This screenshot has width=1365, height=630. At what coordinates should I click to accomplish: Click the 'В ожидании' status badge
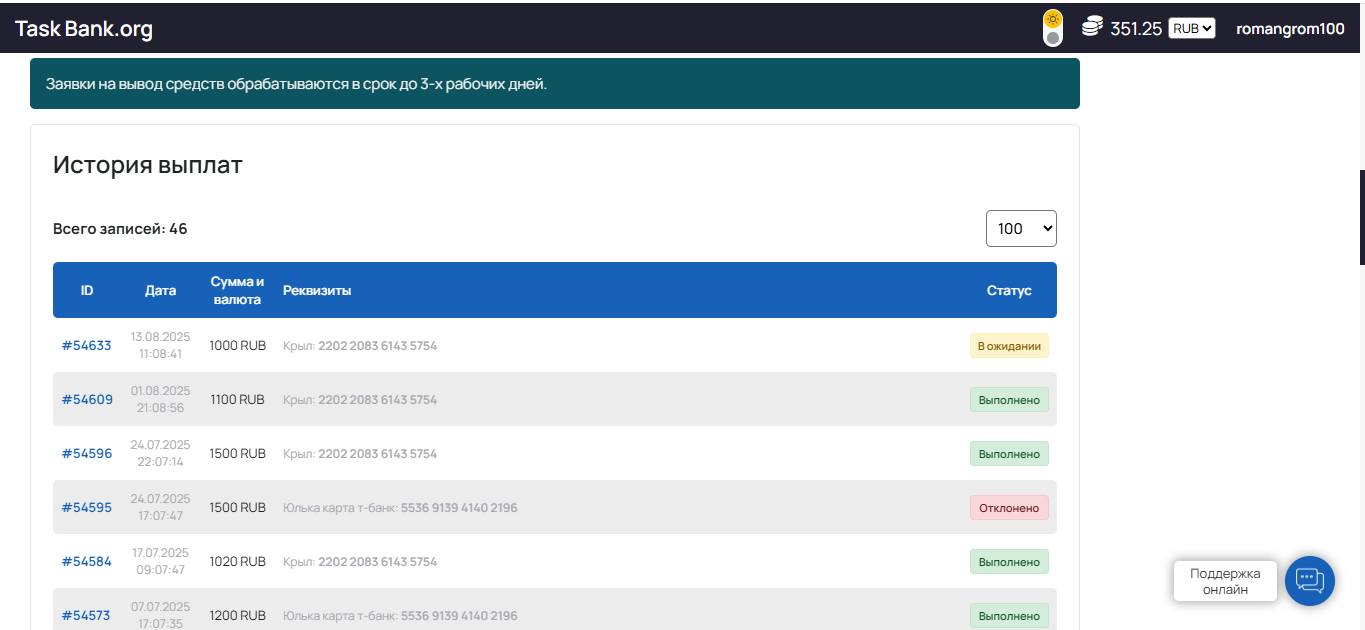click(1009, 346)
